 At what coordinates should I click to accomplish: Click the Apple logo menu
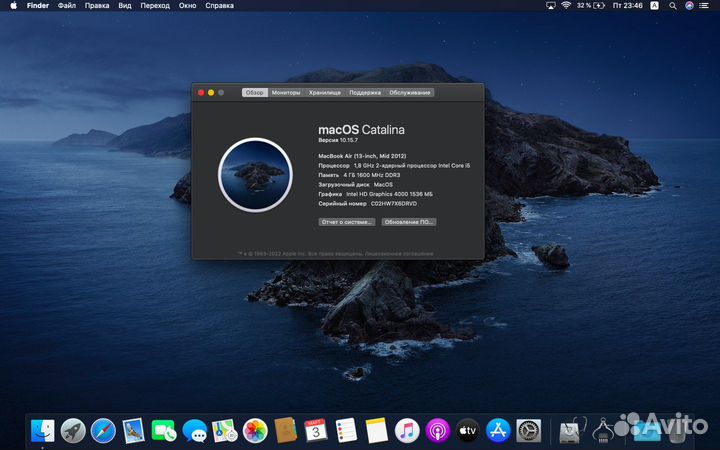pos(13,6)
